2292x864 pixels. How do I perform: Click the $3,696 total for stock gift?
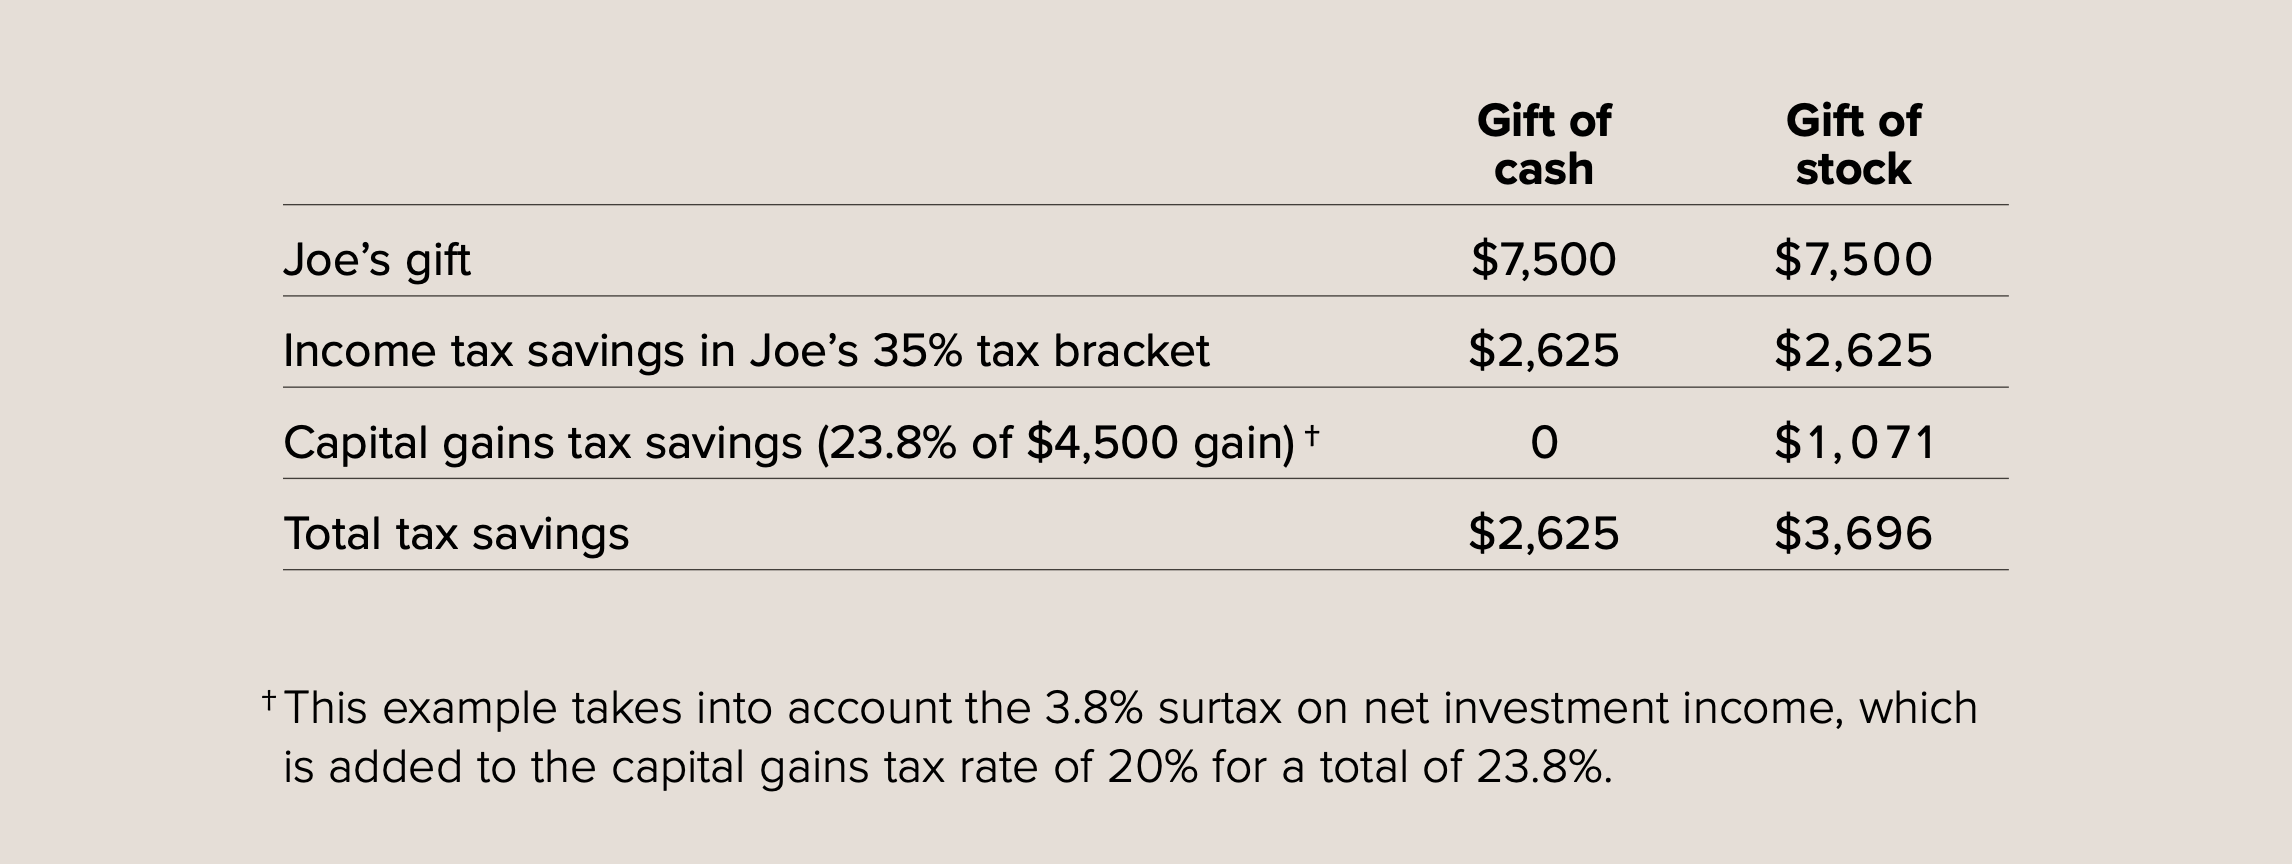click(x=1853, y=533)
